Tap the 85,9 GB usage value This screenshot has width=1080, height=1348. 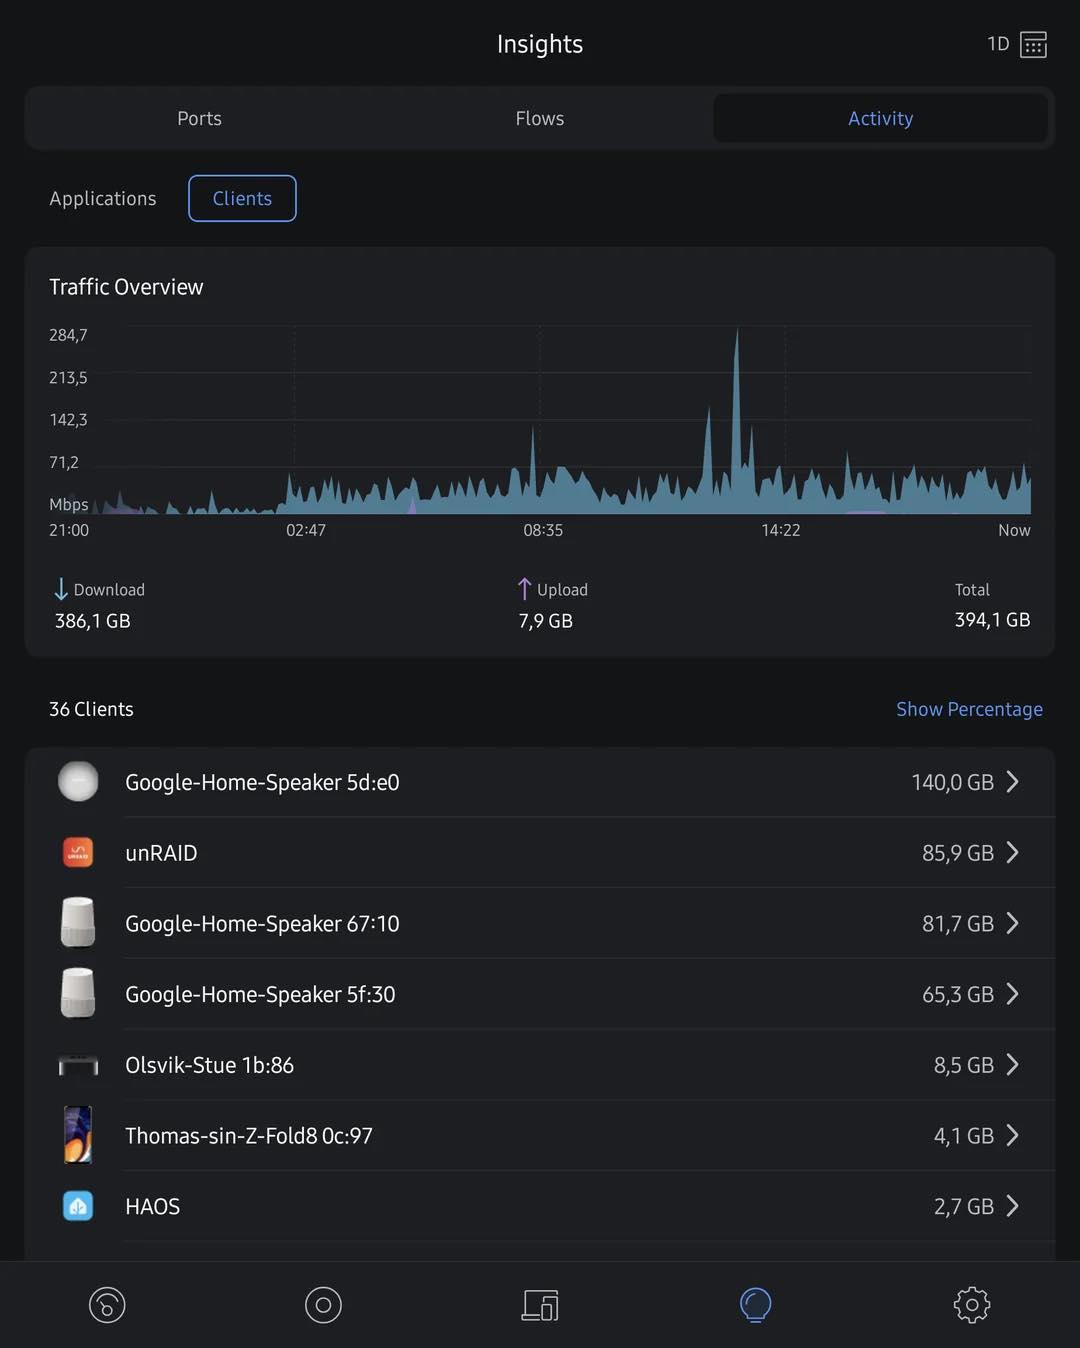click(x=958, y=853)
